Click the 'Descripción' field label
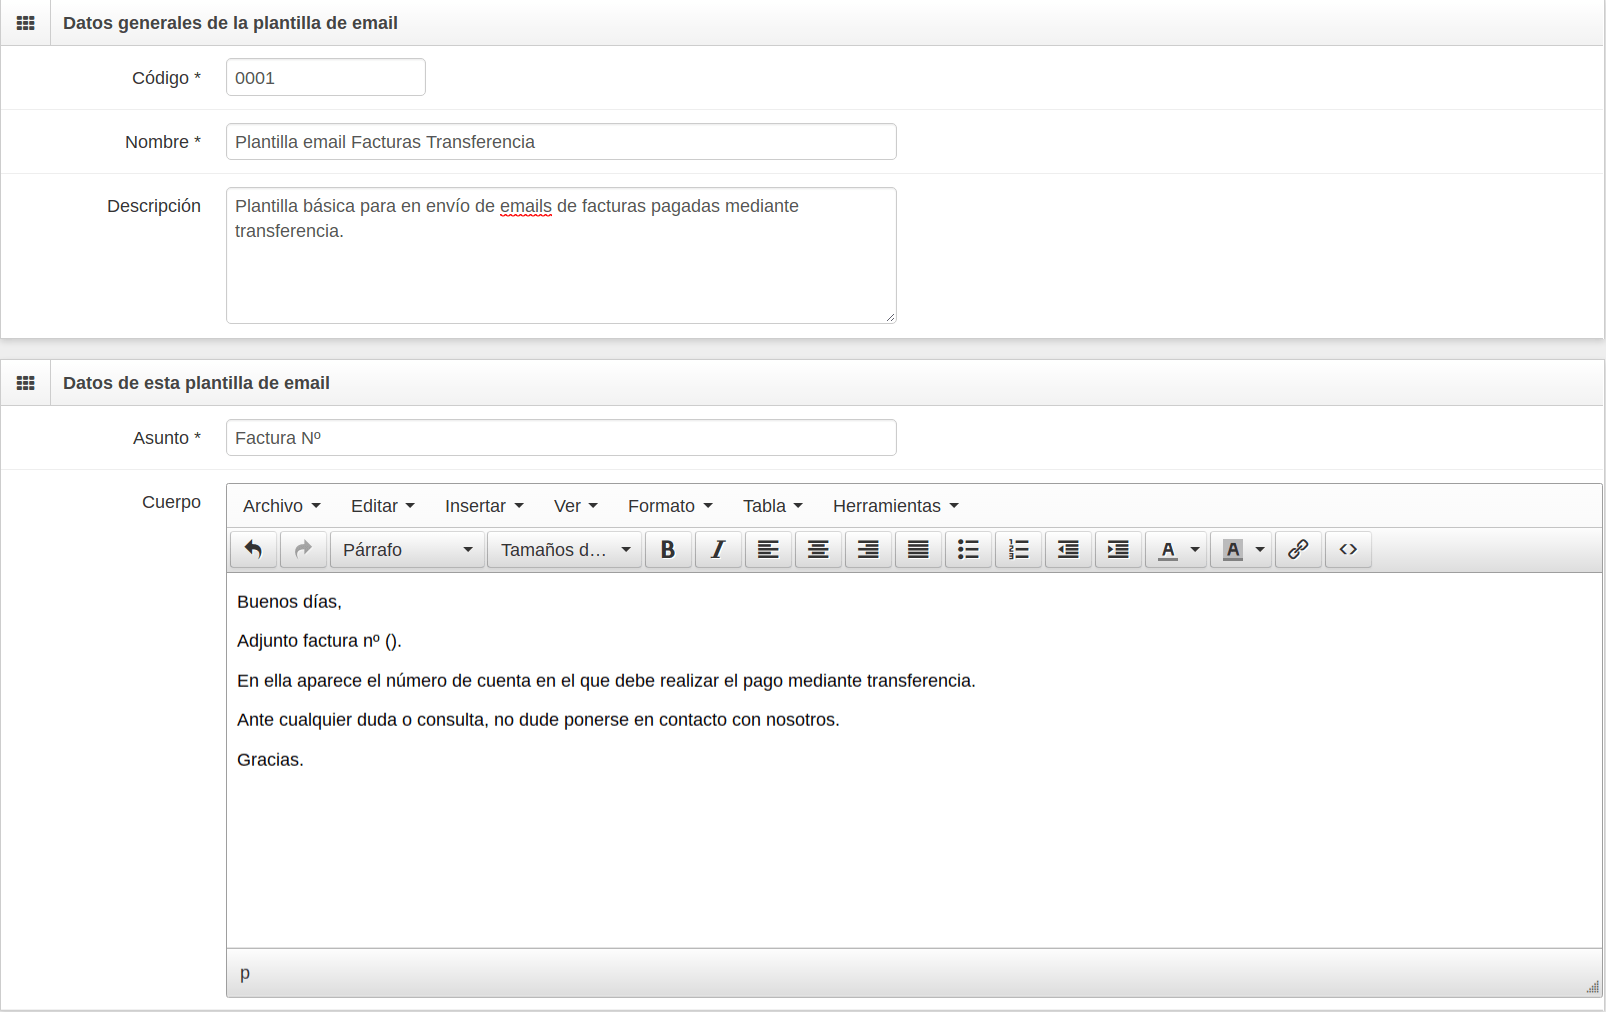The height and width of the screenshot is (1012, 1606). (x=154, y=206)
